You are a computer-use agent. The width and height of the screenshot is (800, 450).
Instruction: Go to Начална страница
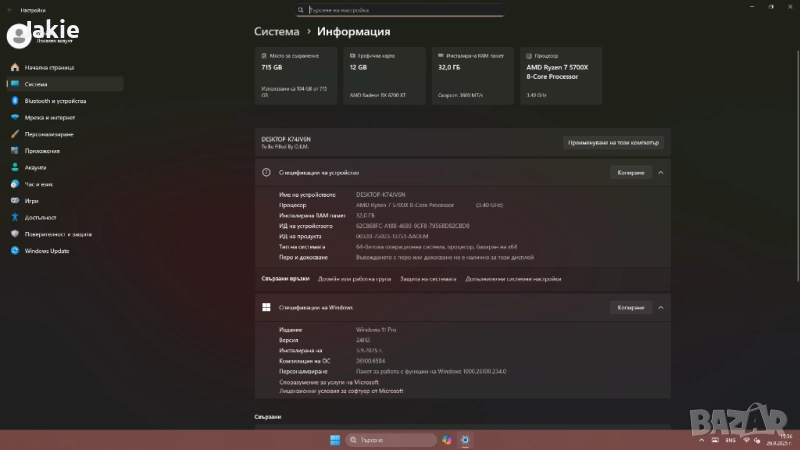click(x=49, y=68)
